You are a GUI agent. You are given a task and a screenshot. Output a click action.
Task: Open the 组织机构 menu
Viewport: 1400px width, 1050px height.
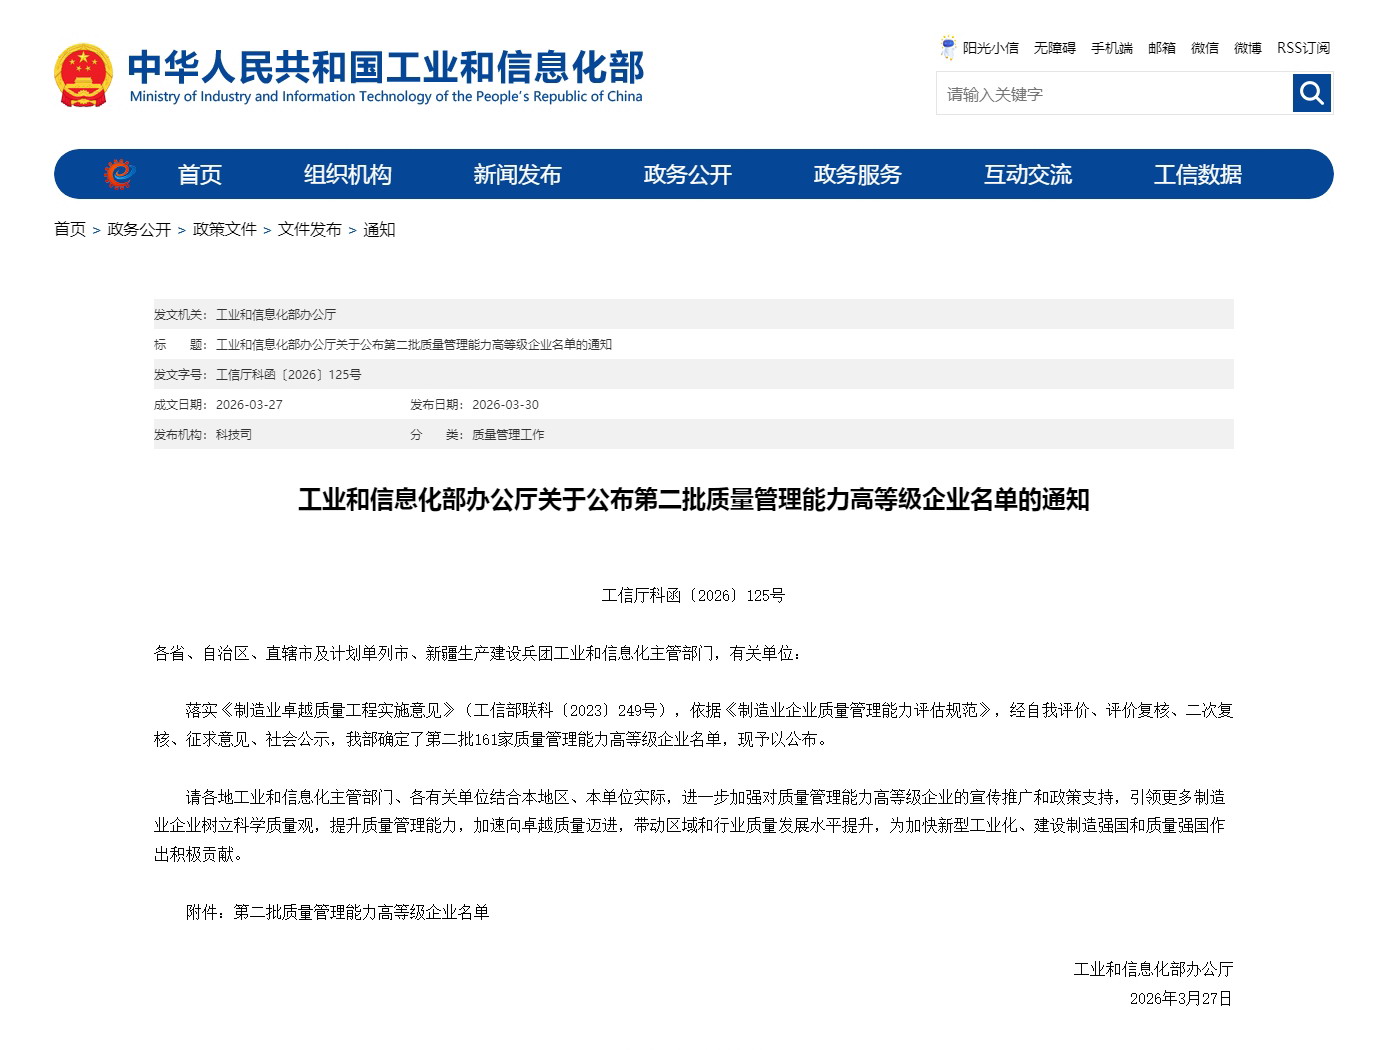point(347,174)
